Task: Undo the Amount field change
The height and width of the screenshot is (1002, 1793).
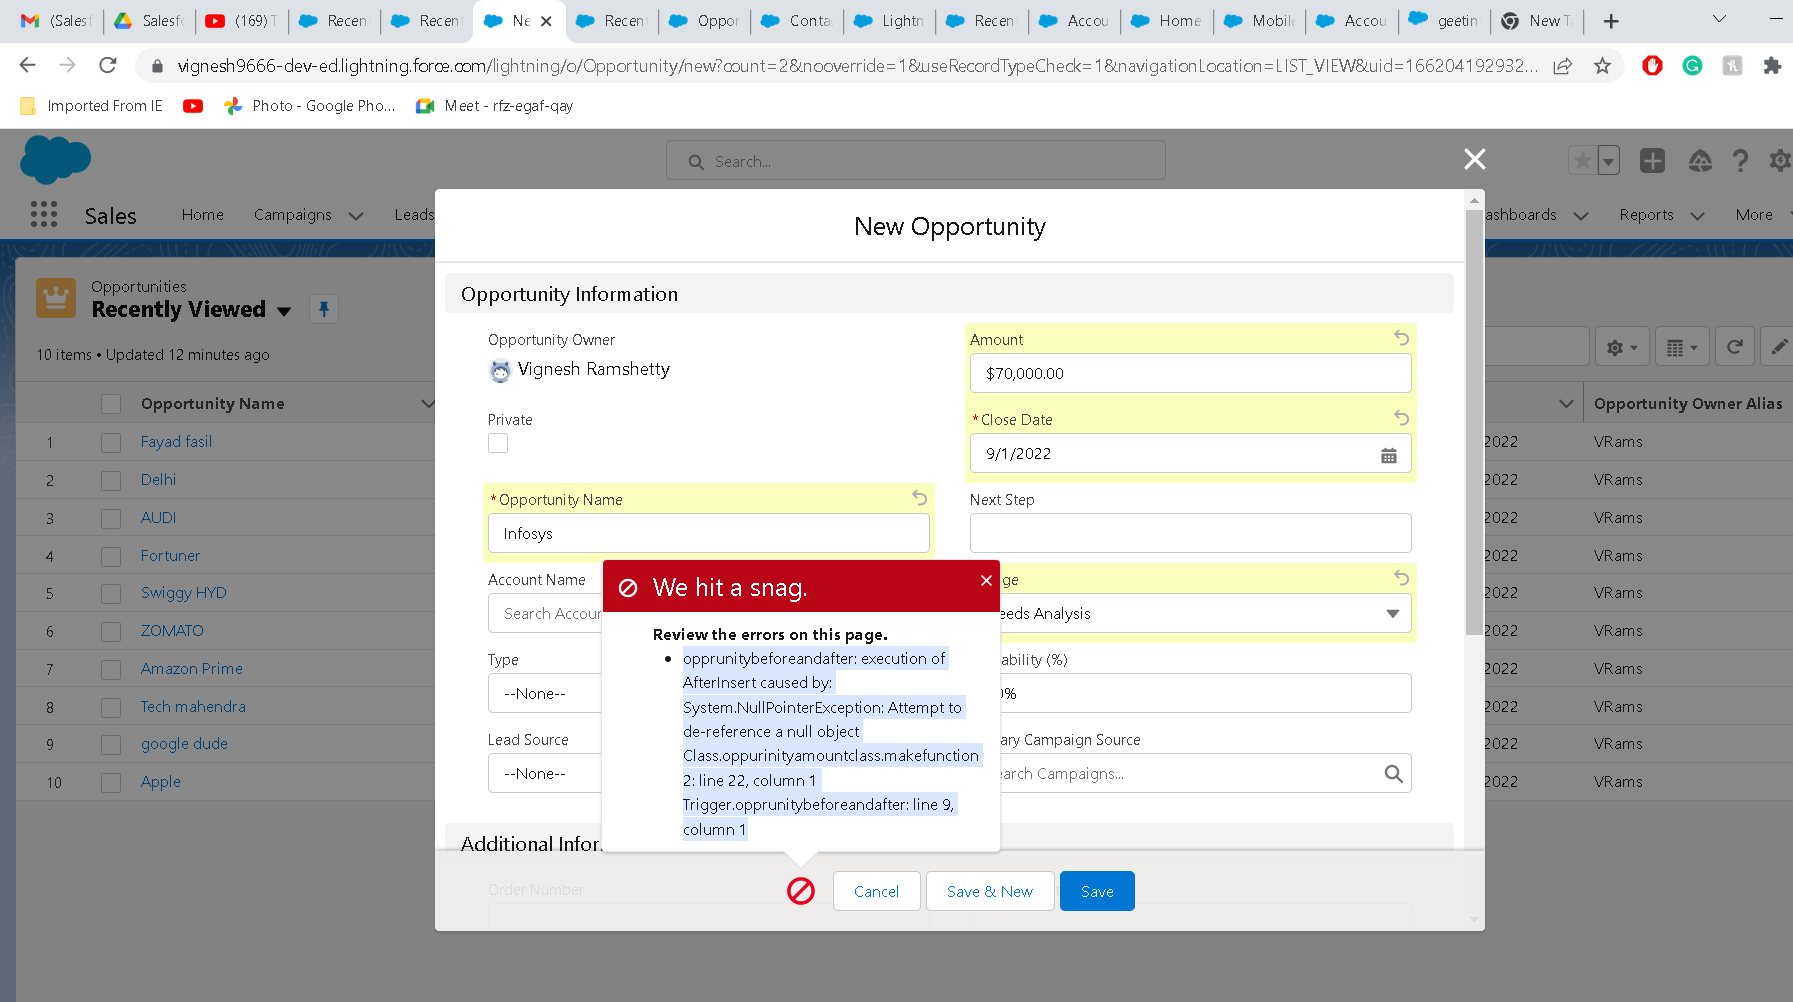Action: pos(1401,338)
